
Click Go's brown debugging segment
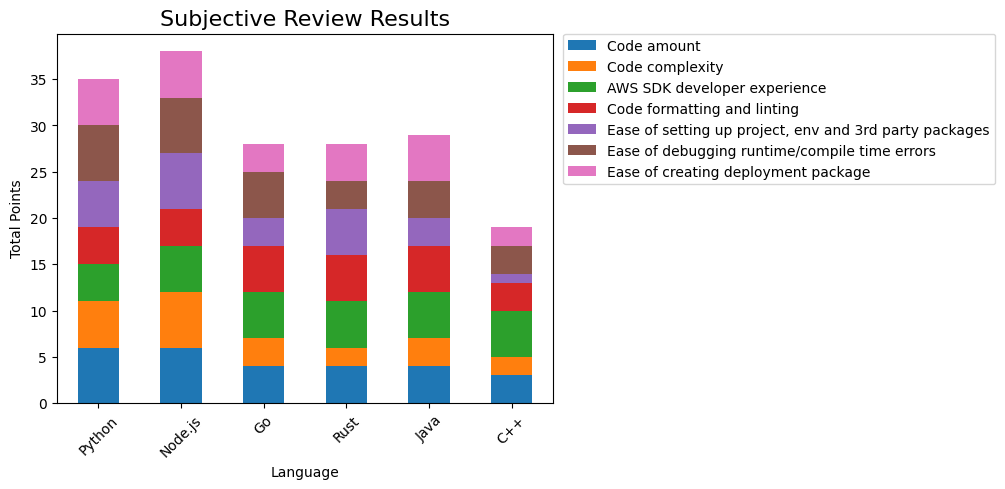[263, 195]
